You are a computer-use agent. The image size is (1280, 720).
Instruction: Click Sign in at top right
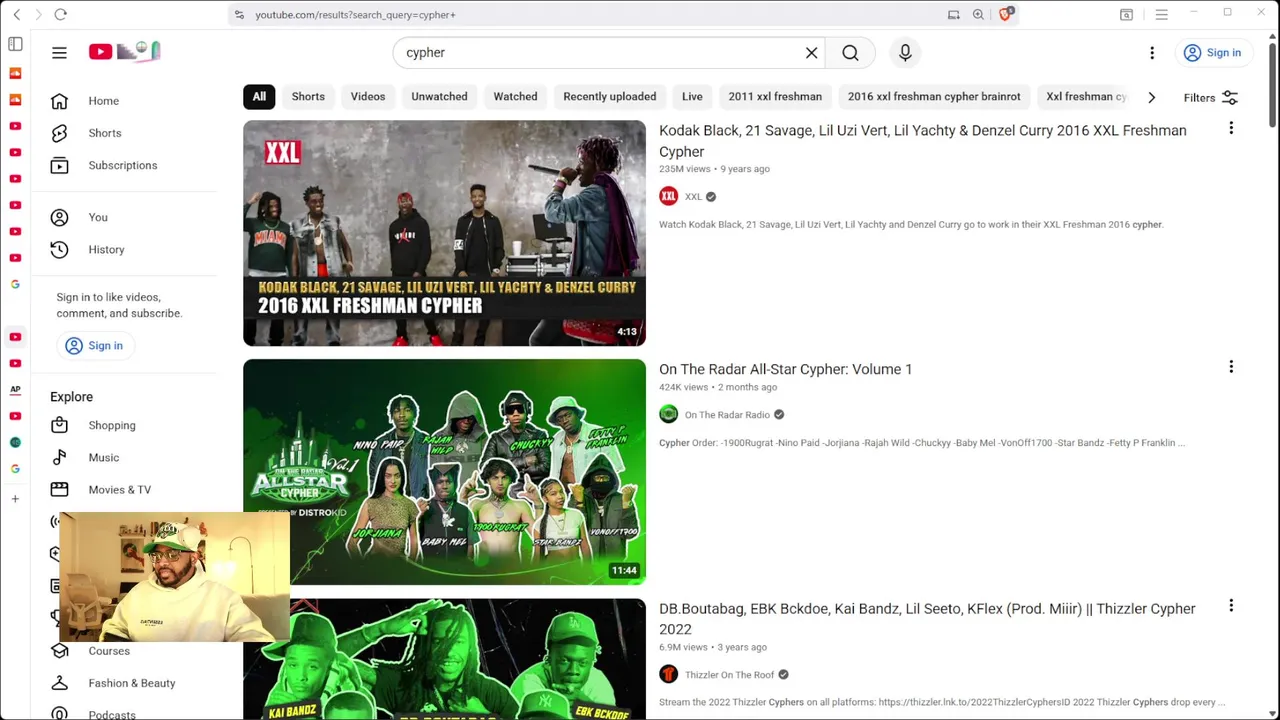click(x=1212, y=52)
